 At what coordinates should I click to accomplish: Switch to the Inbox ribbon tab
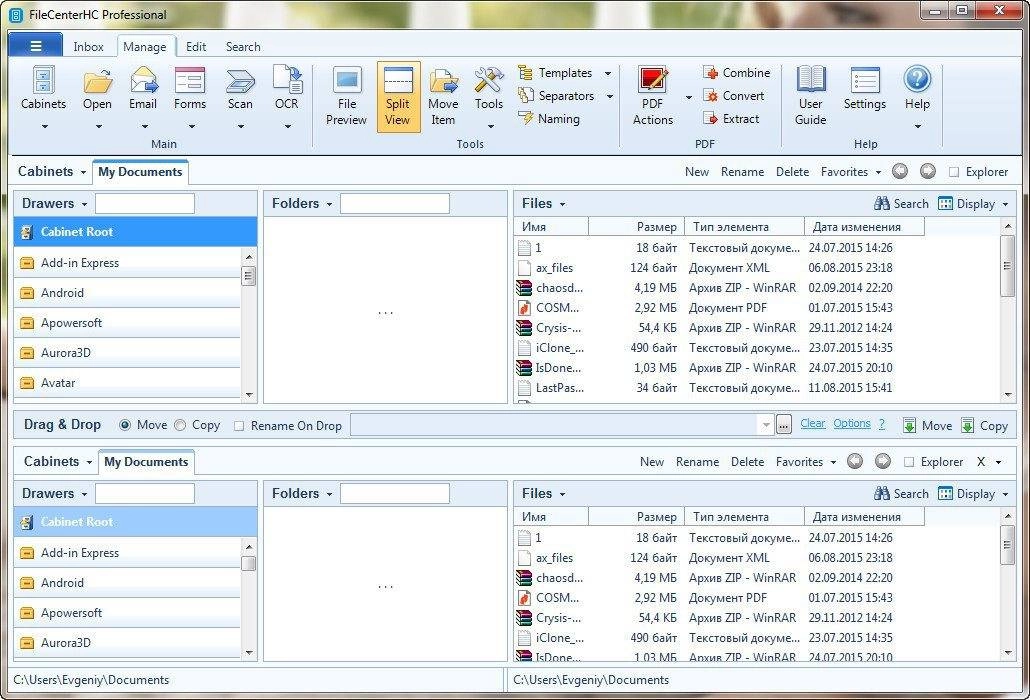point(88,47)
